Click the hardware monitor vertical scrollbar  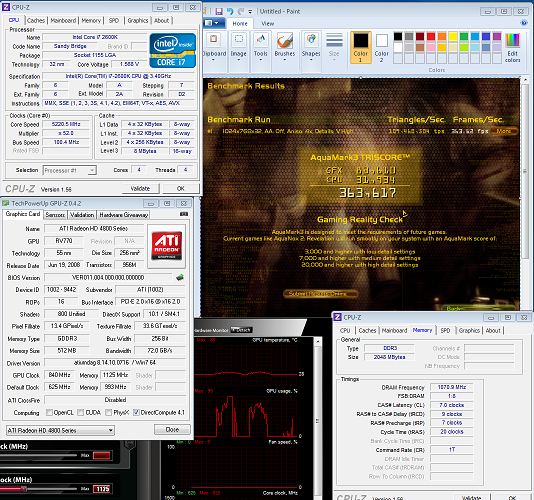[x=317, y=418]
